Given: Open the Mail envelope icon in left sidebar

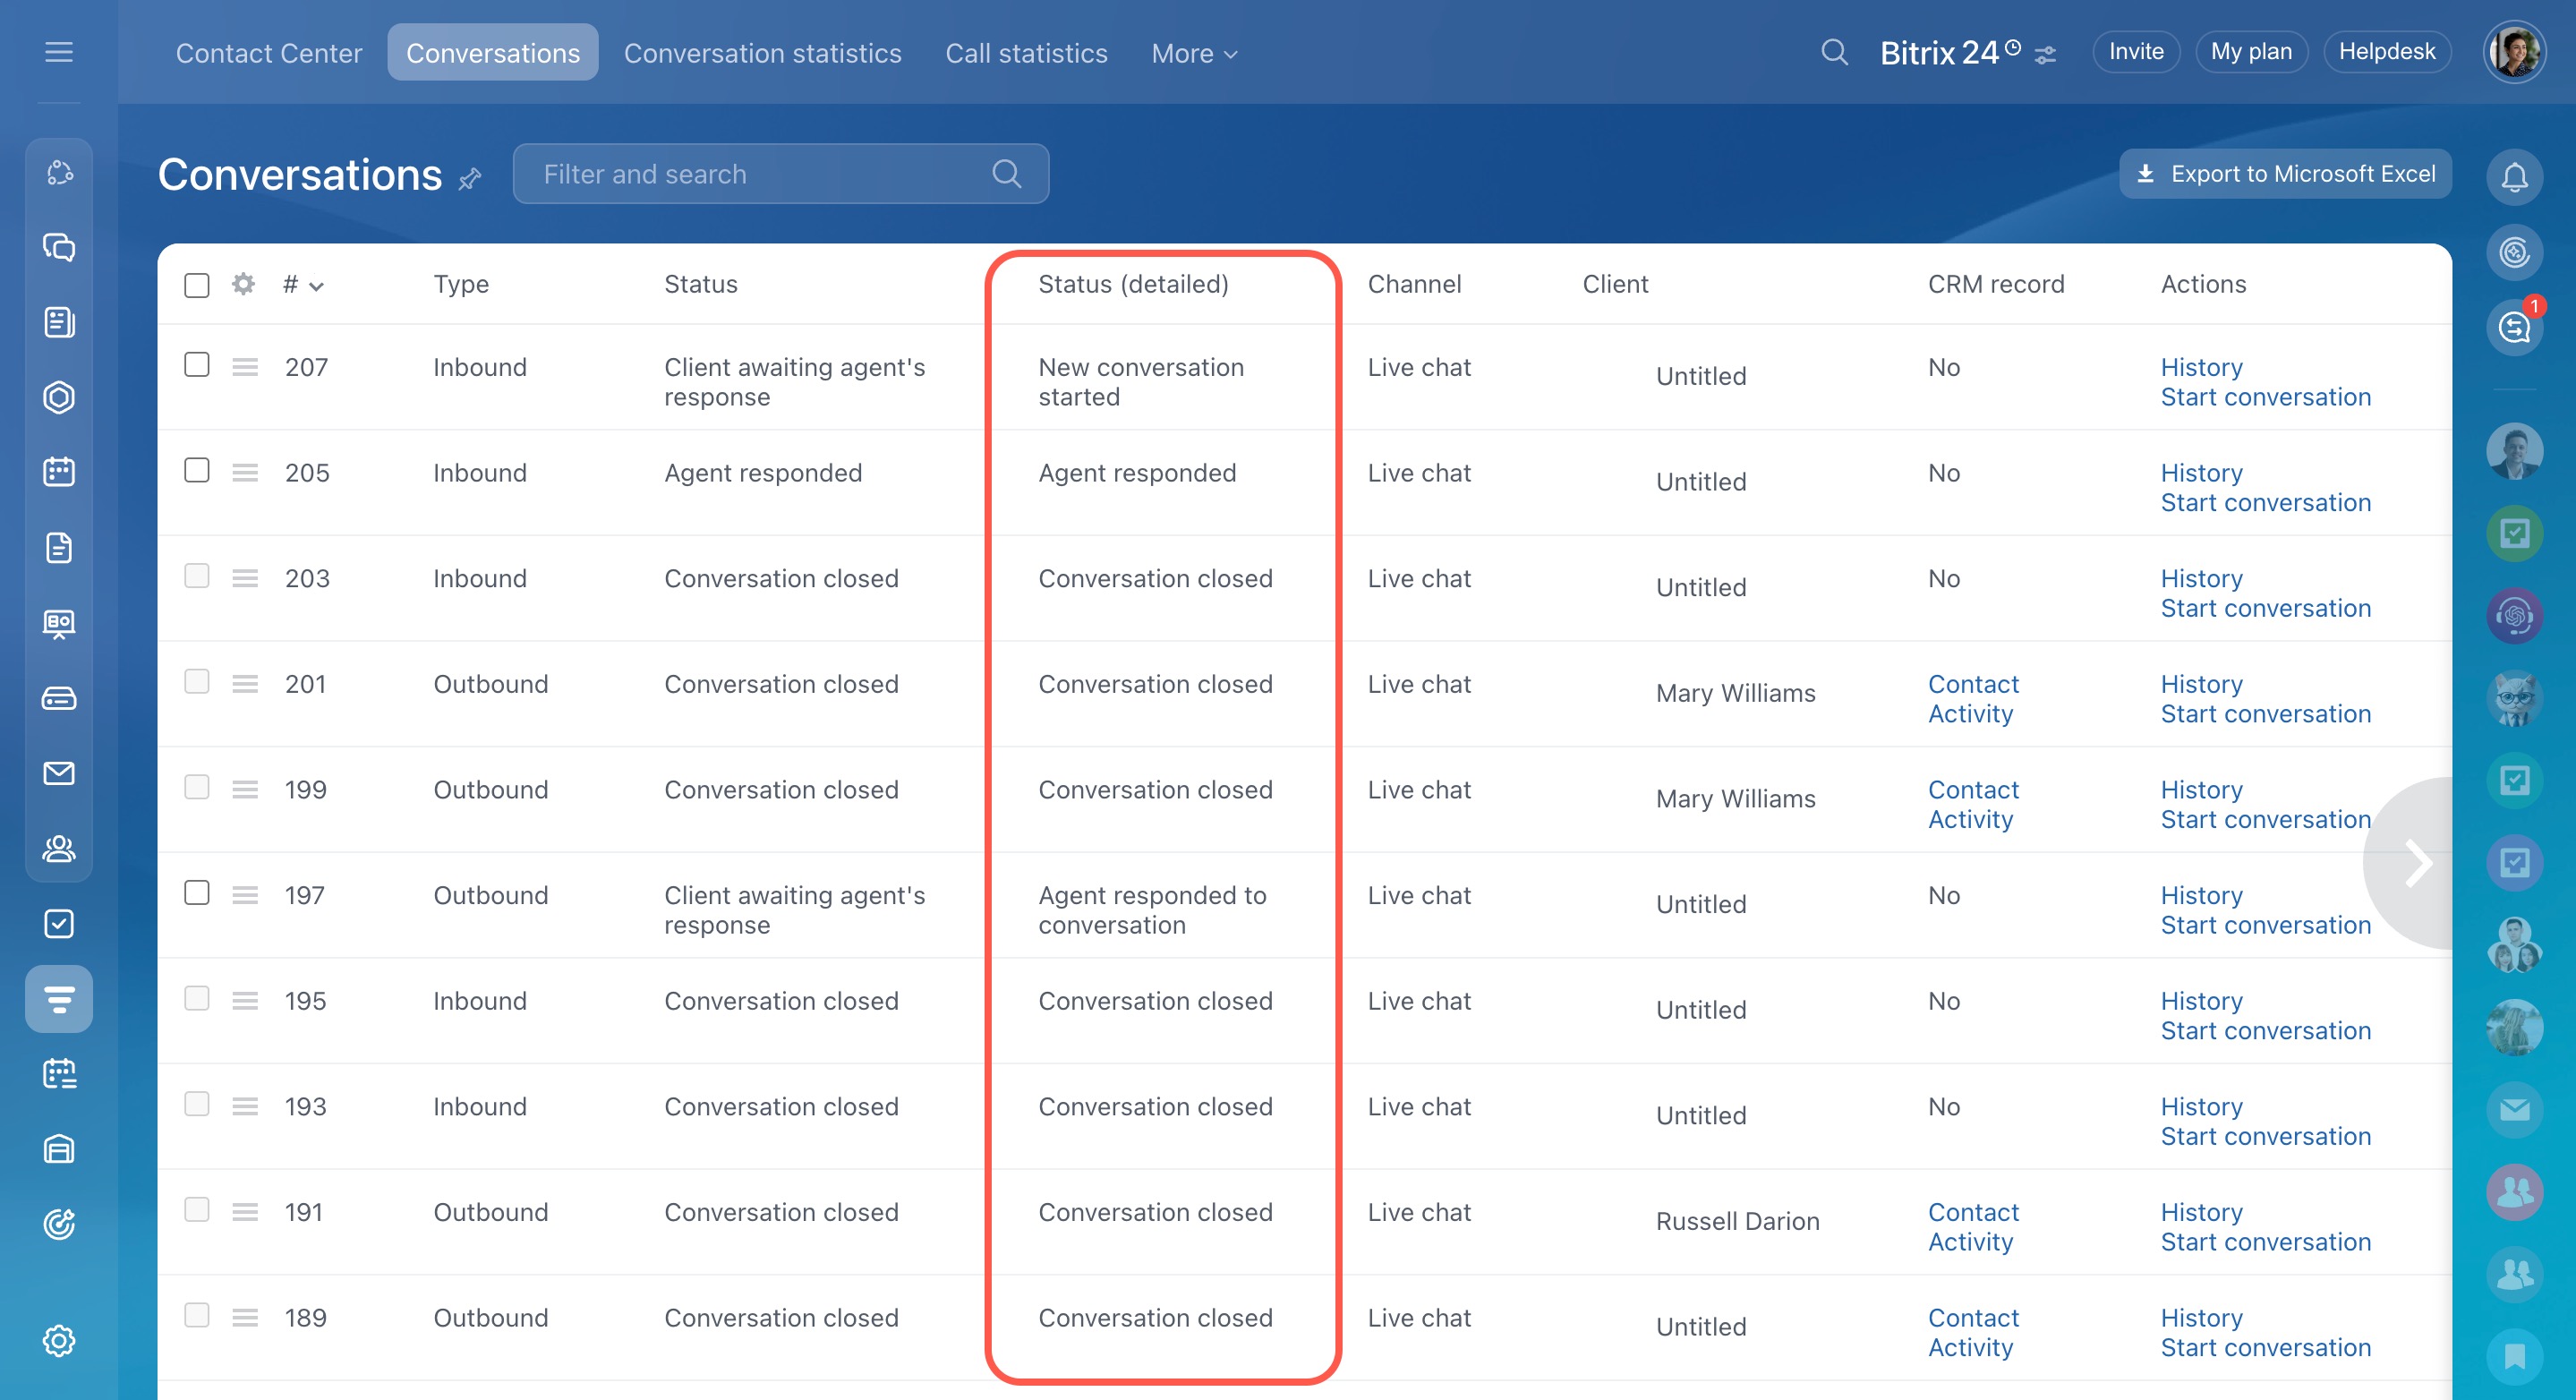Looking at the screenshot, I should click(59, 773).
